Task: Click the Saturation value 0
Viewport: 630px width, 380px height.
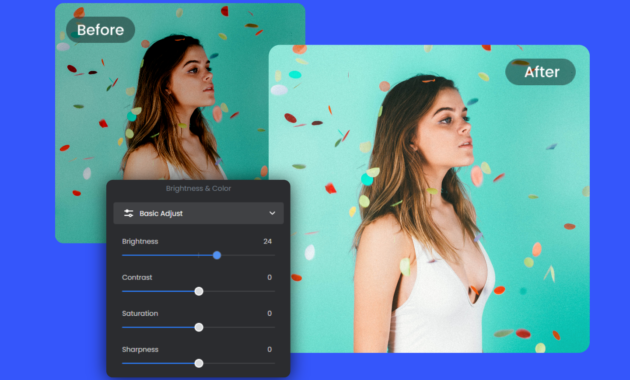Action: click(270, 313)
